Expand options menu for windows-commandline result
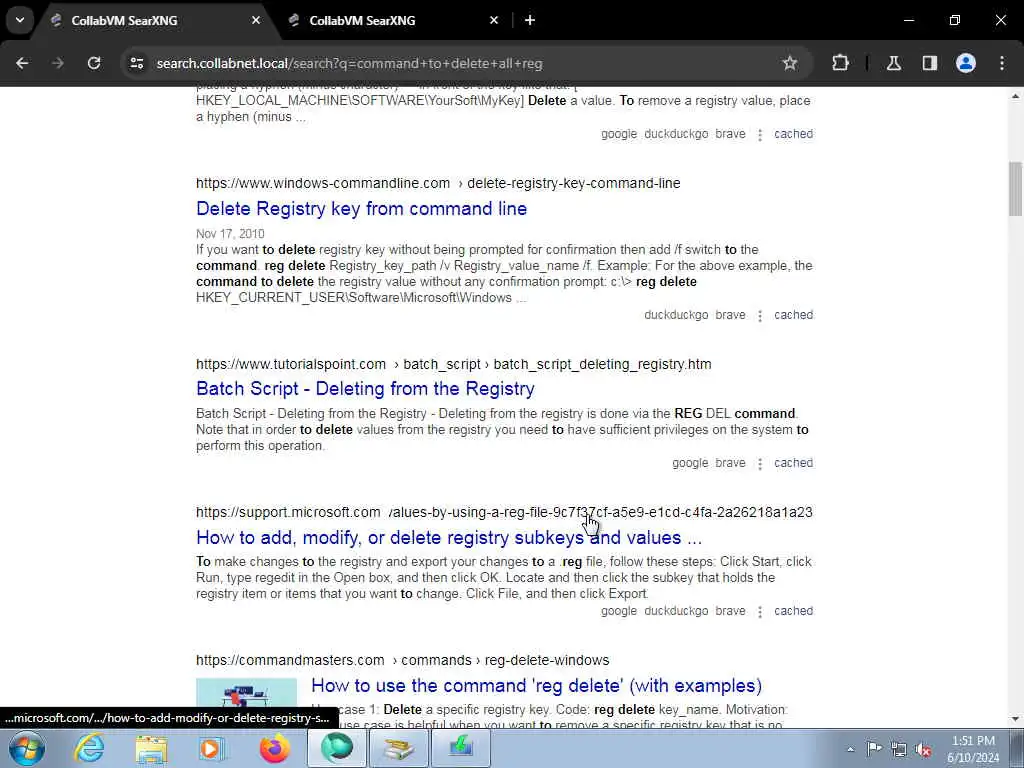 point(760,315)
